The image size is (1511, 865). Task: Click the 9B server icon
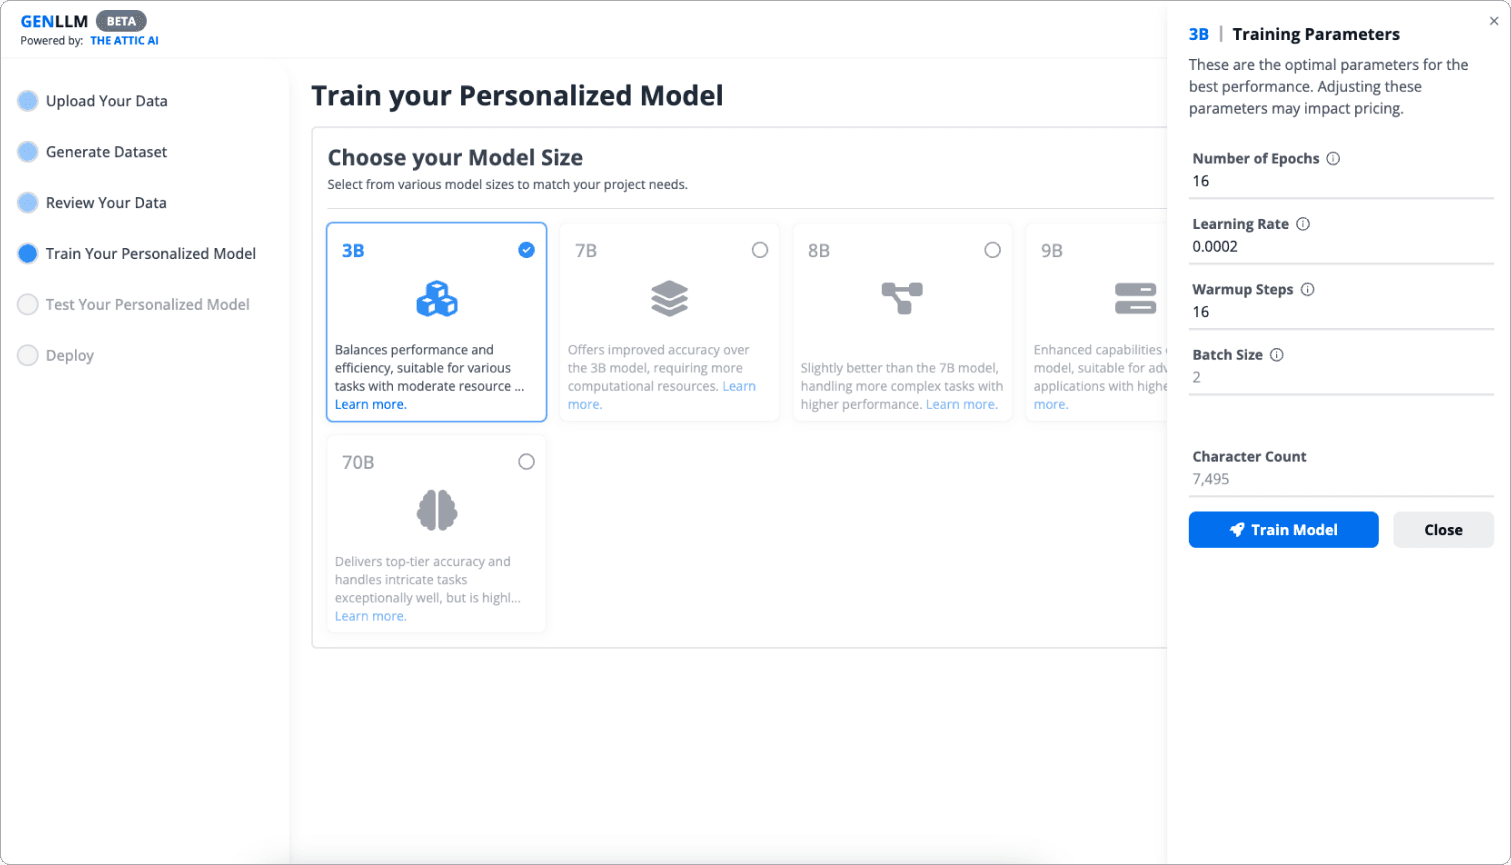click(x=1134, y=297)
